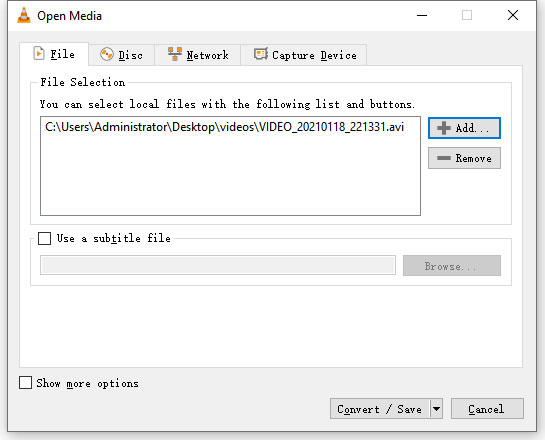Enable the Use a subtitle file checkbox
Screen dimensions: 545x440
[x=44, y=238]
